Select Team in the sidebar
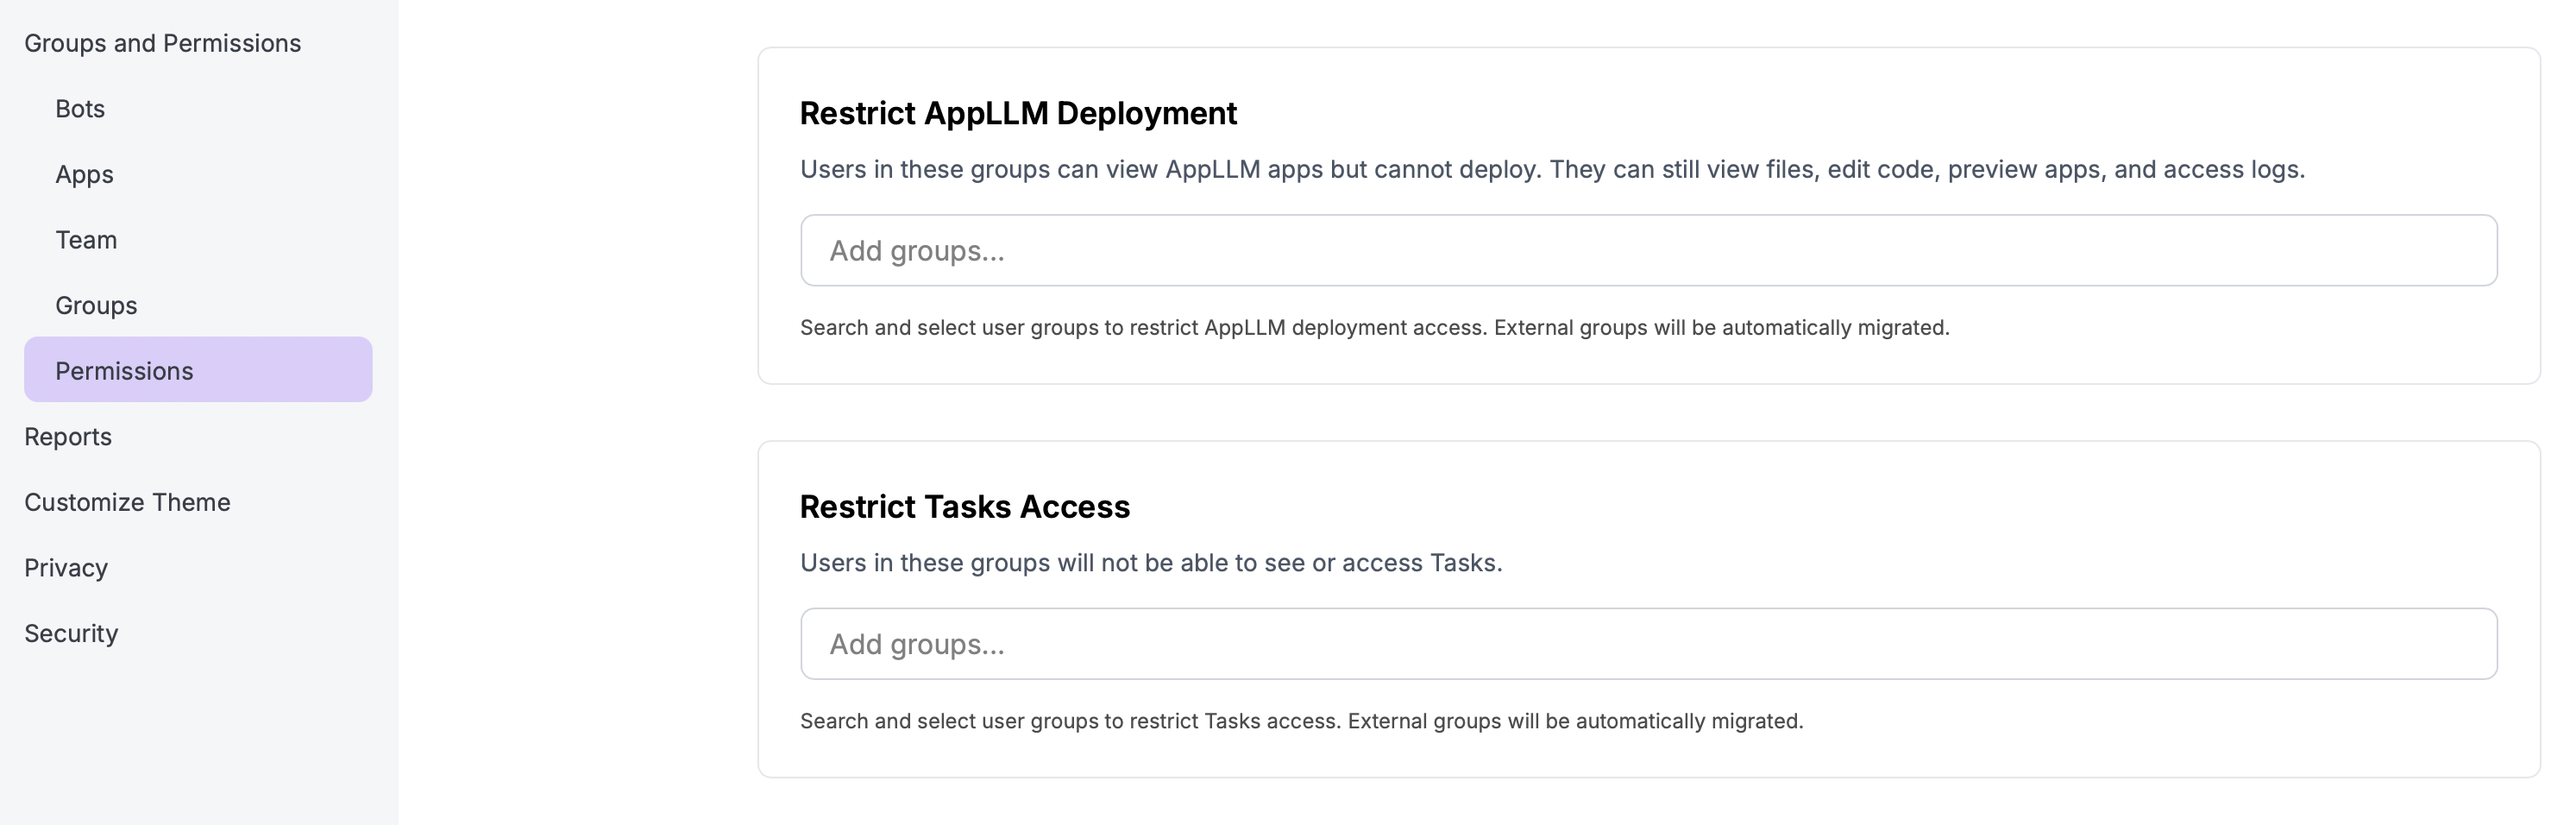The width and height of the screenshot is (2576, 825). point(86,240)
